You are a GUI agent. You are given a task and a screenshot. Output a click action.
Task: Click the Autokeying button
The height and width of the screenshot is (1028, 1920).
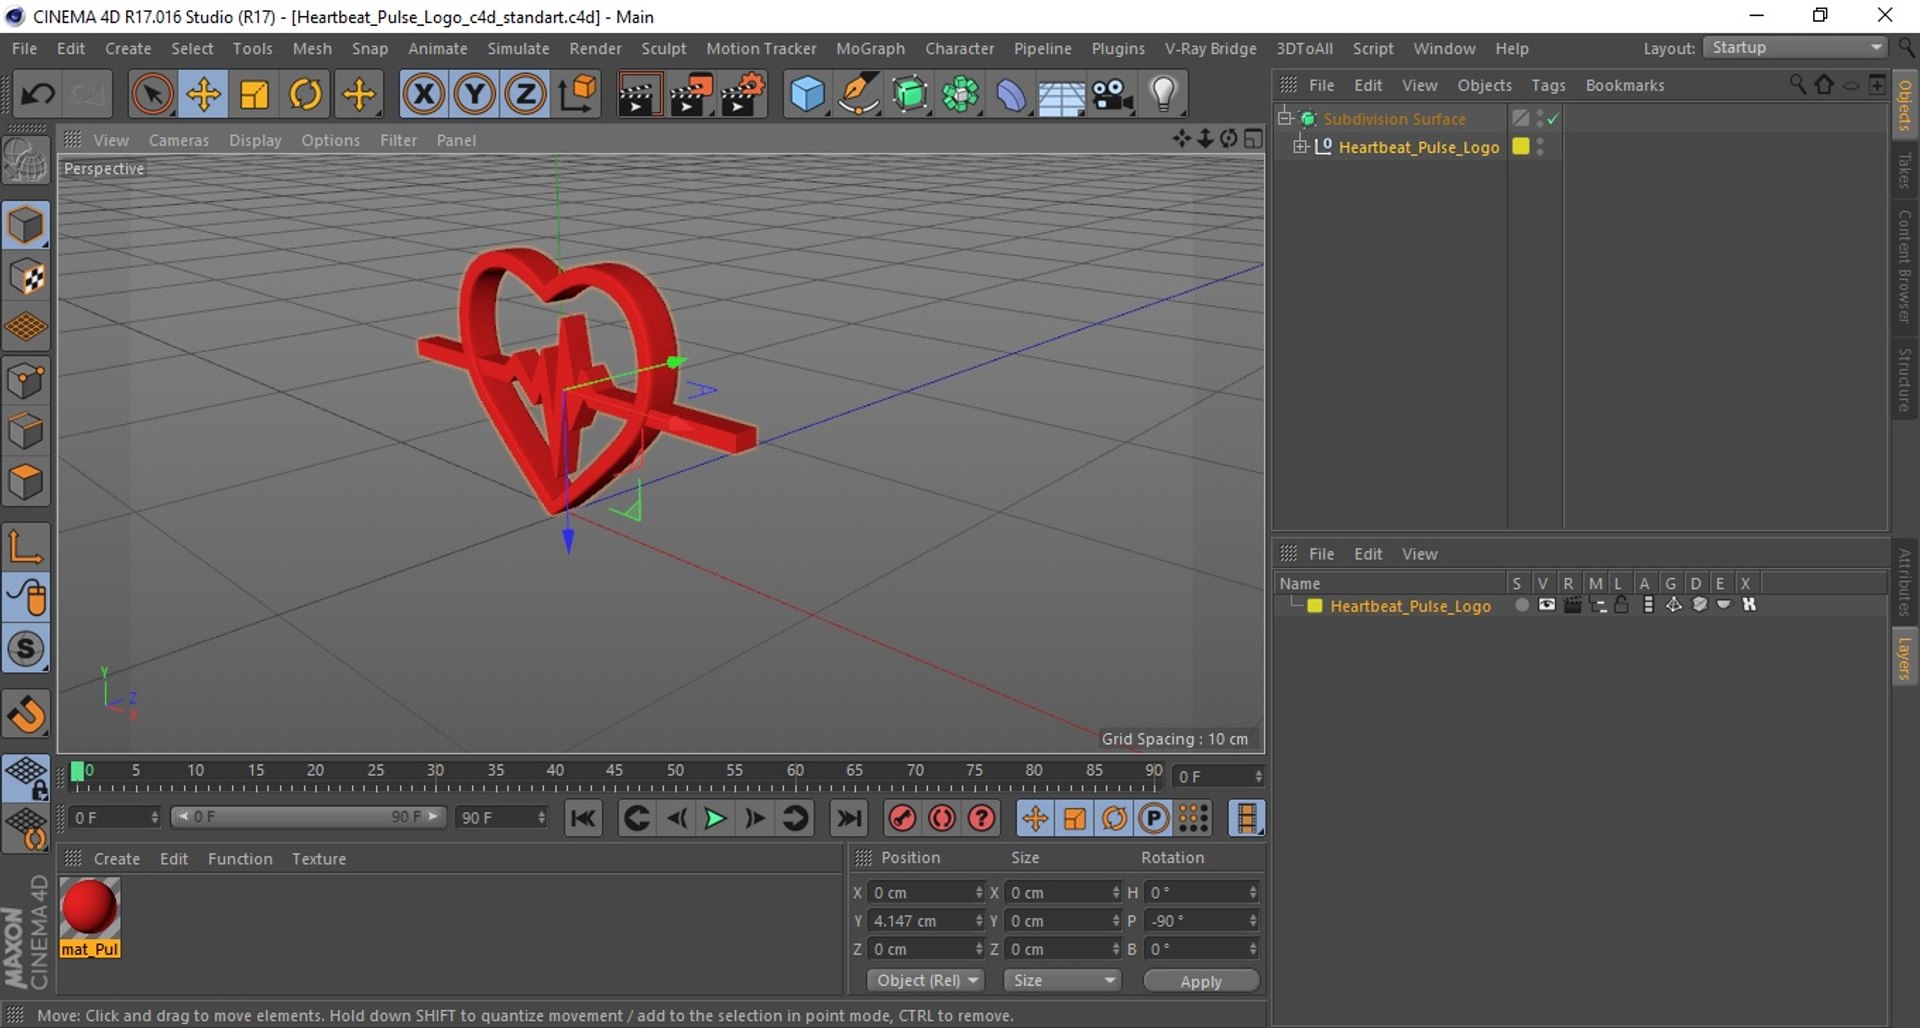[x=942, y=818]
